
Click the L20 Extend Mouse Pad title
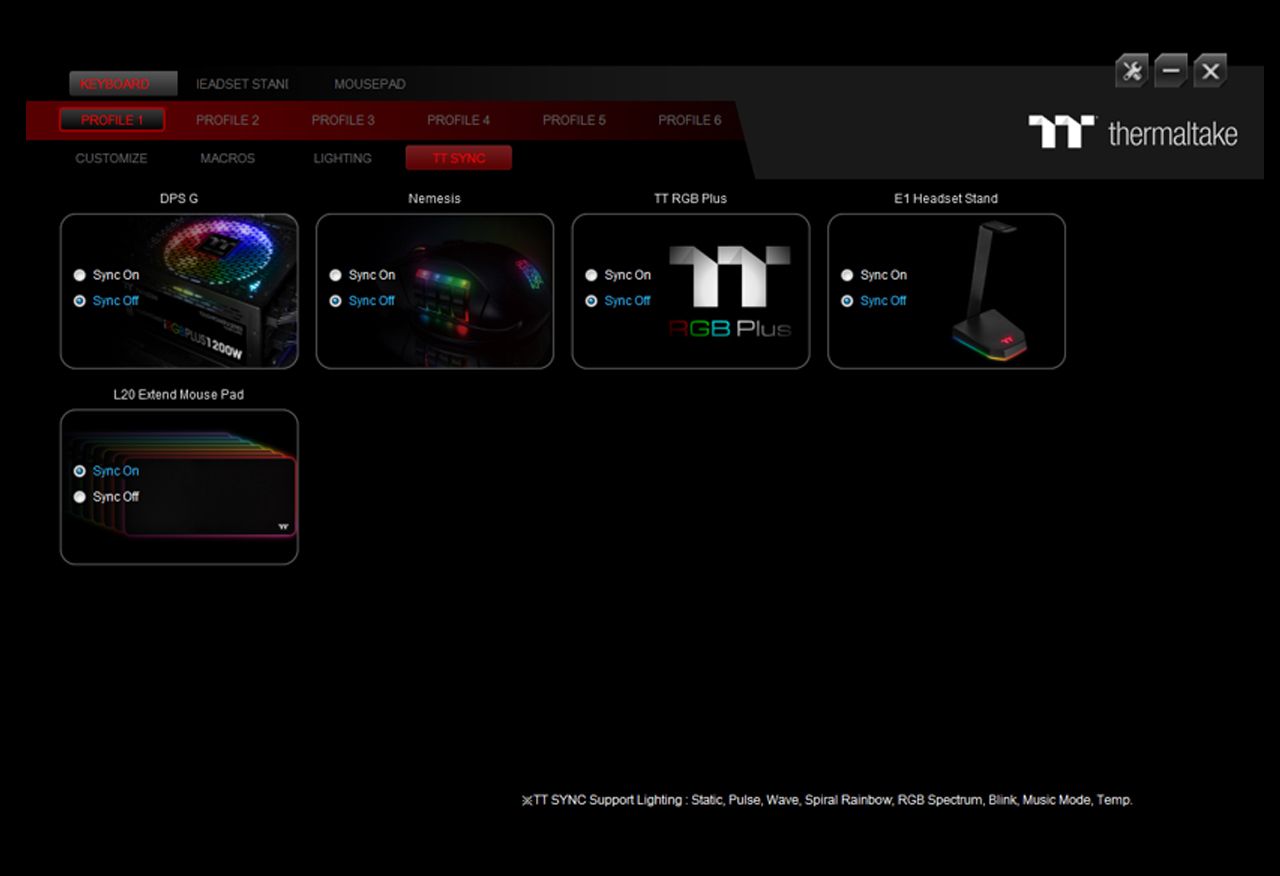coord(179,395)
